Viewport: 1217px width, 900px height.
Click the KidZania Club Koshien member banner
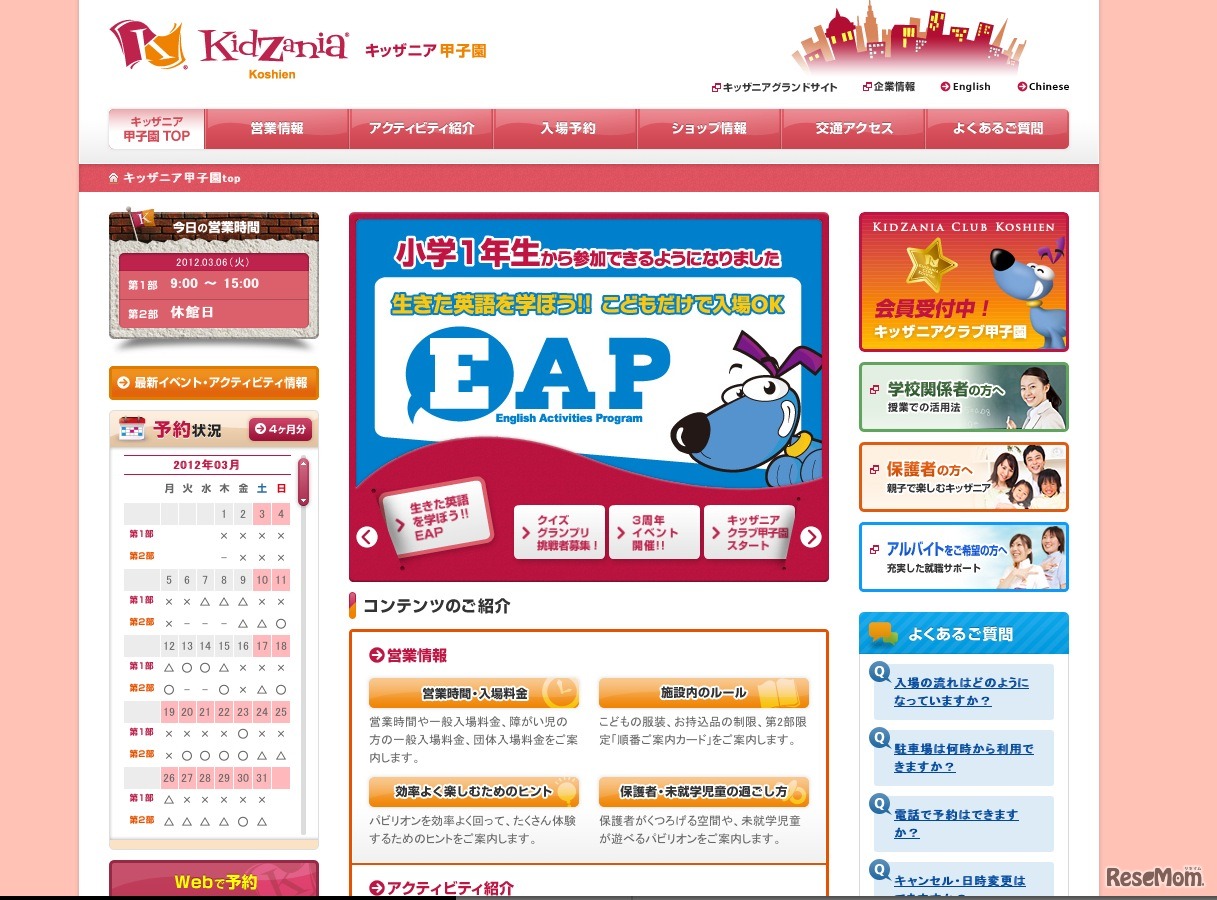[963, 282]
